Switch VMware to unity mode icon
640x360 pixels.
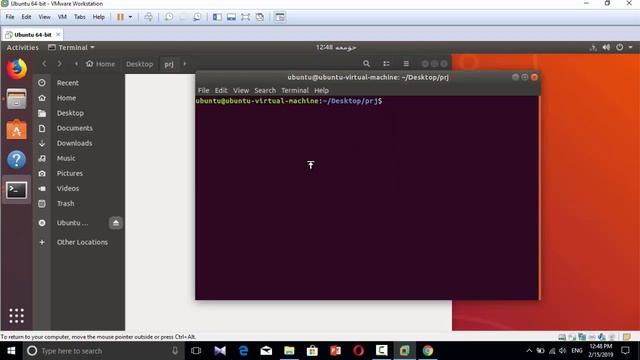[x=260, y=17]
